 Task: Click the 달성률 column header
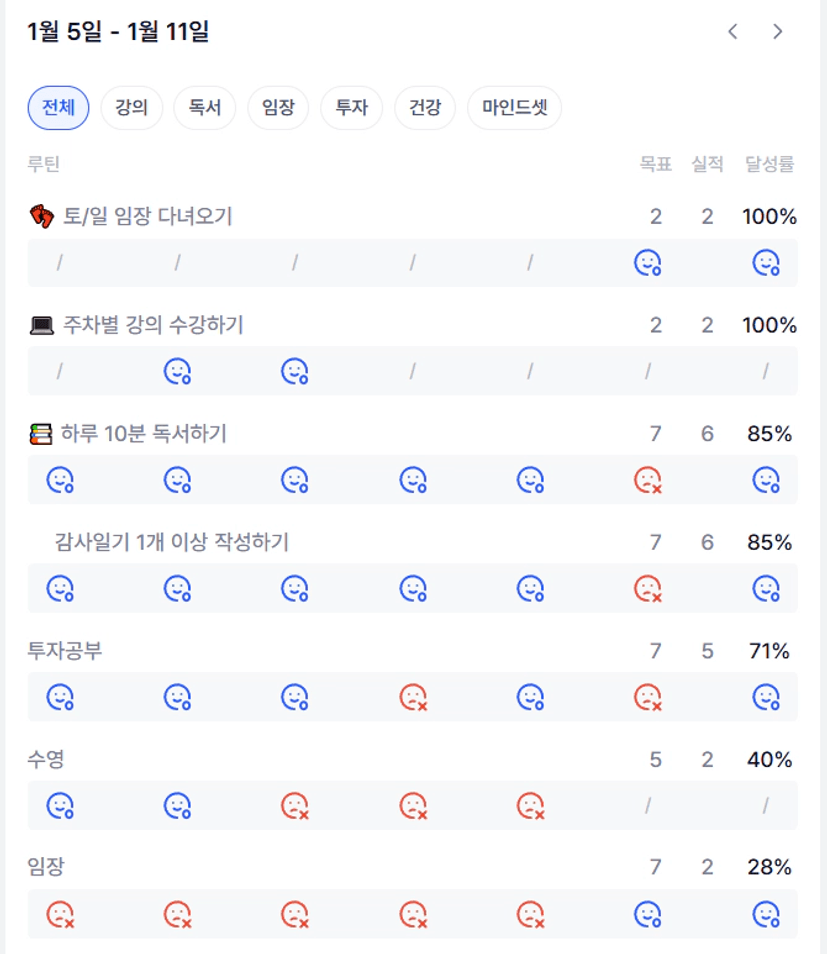(x=769, y=165)
